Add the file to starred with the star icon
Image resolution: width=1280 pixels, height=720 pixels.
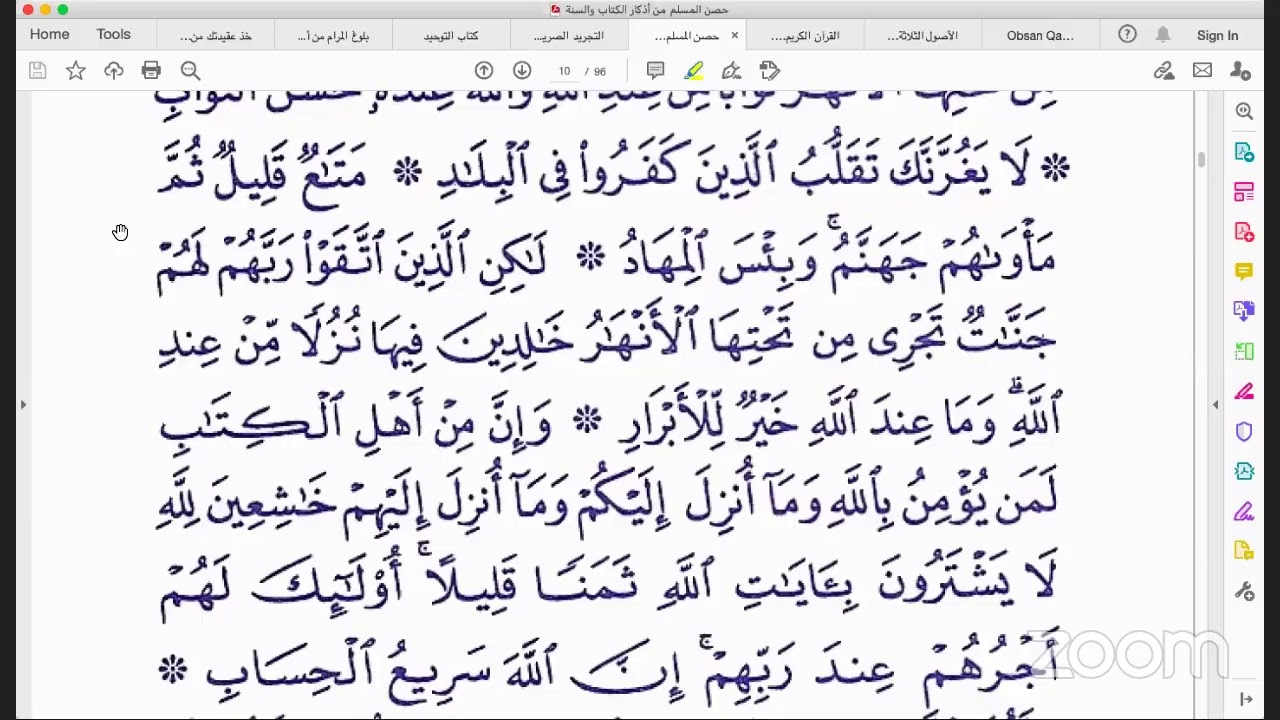click(75, 70)
